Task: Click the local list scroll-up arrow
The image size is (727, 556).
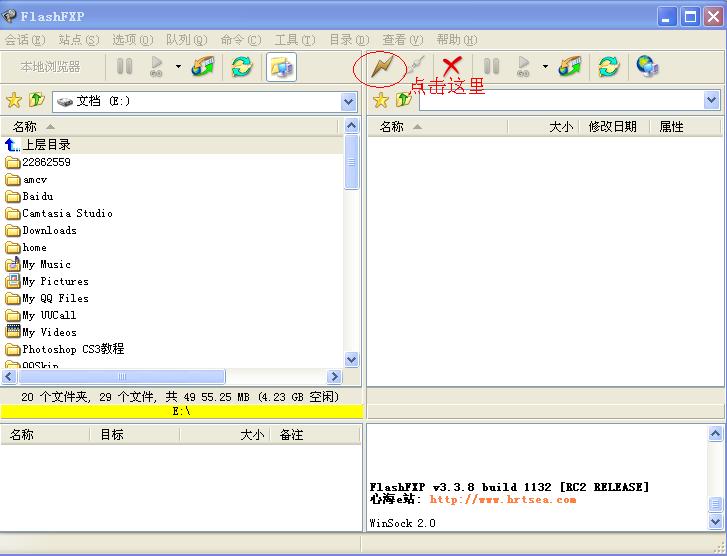Action: click(x=351, y=126)
